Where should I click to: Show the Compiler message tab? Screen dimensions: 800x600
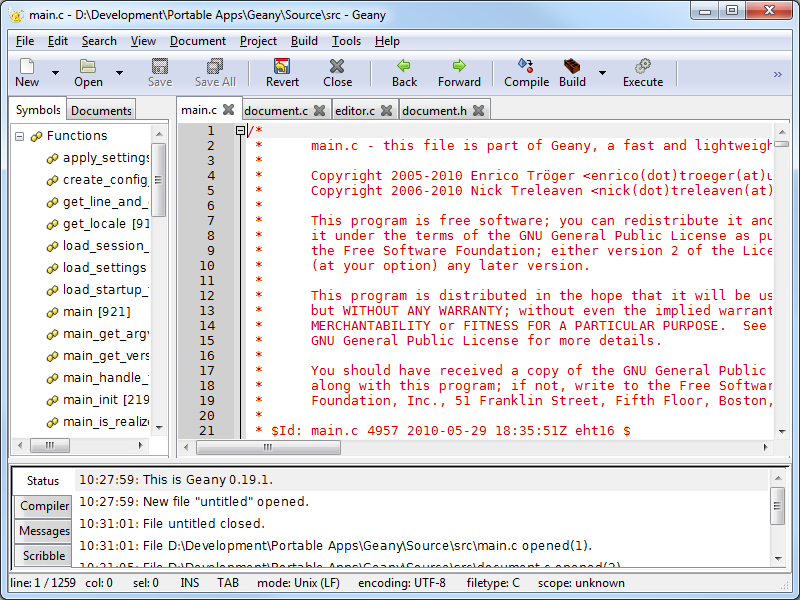43,506
